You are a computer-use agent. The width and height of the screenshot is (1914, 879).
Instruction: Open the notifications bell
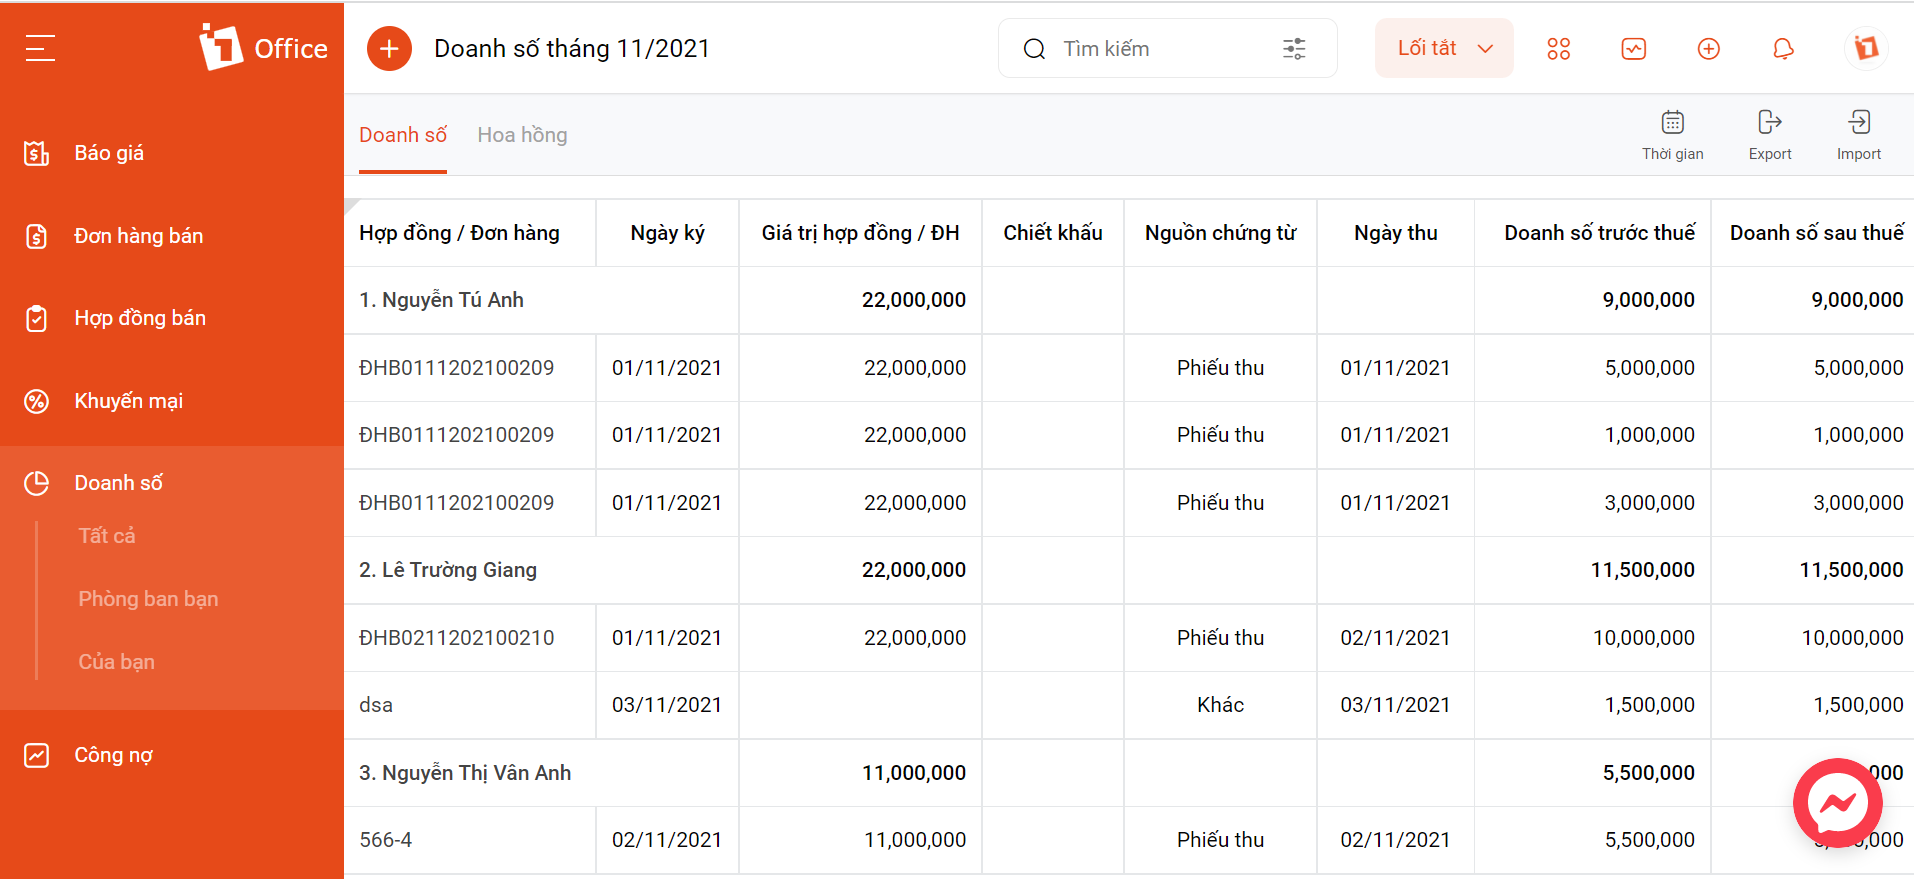1783,48
